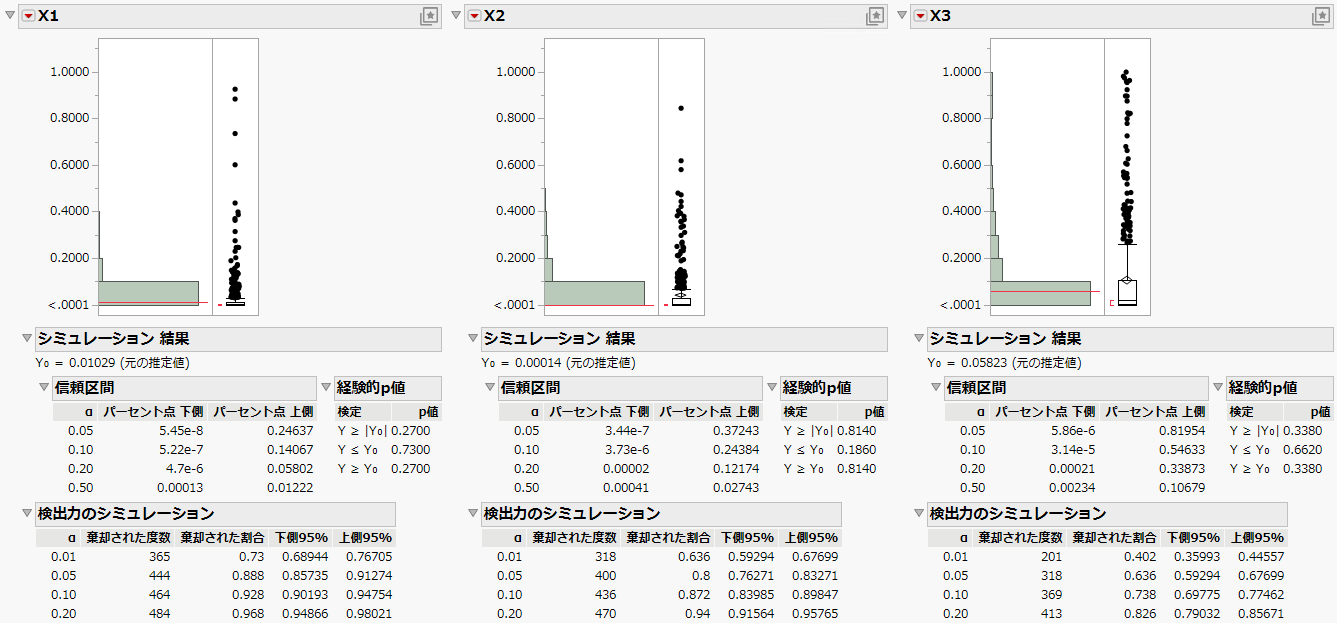Select the value 0.68944 in X1 power table

pyautogui.click(x=303, y=557)
